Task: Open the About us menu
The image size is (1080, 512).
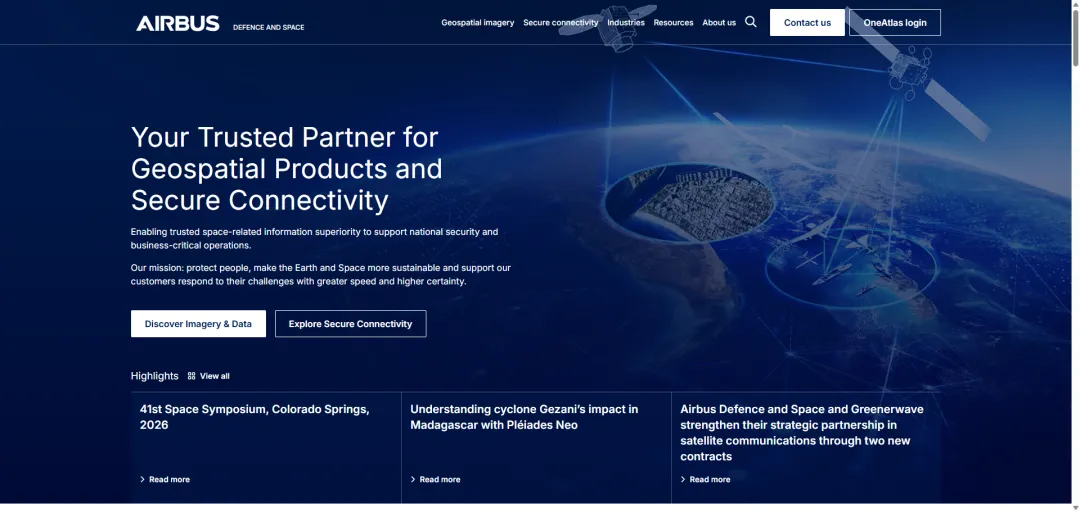Action: 718,23
